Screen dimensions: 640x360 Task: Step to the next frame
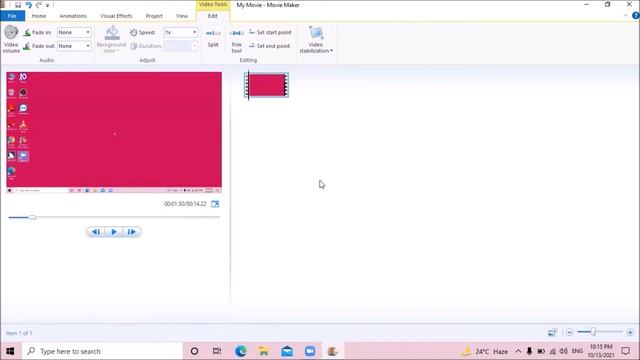tap(131, 232)
